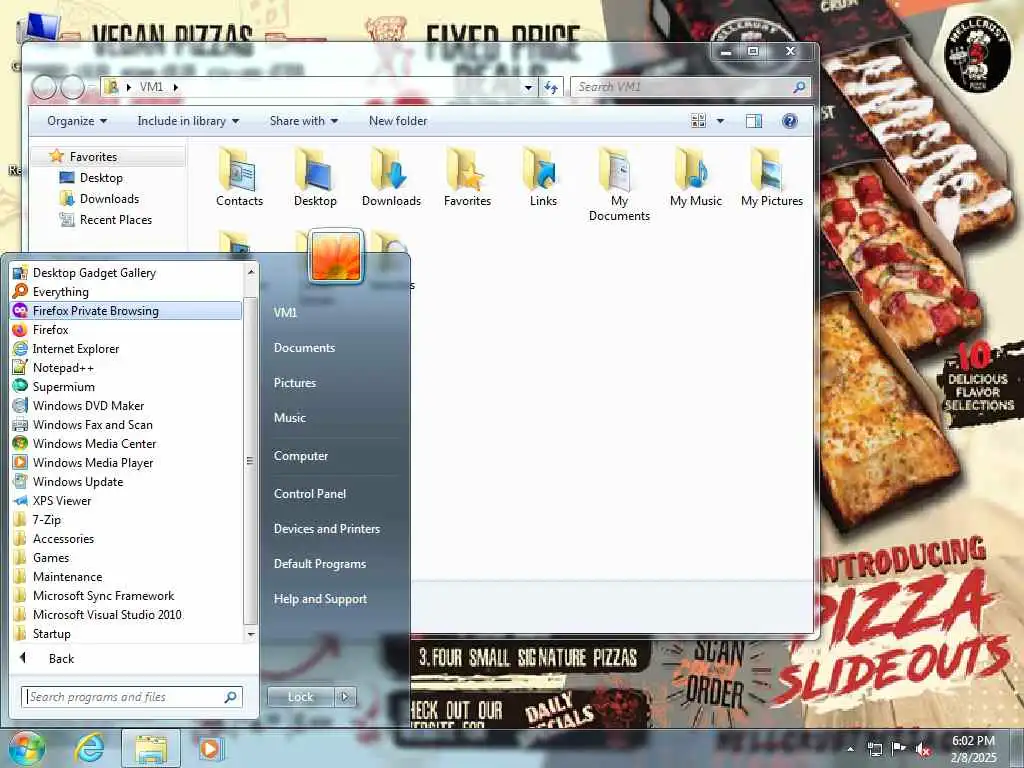Select the My Music folder
Screen dimensions: 1024x768
pyautogui.click(x=696, y=176)
